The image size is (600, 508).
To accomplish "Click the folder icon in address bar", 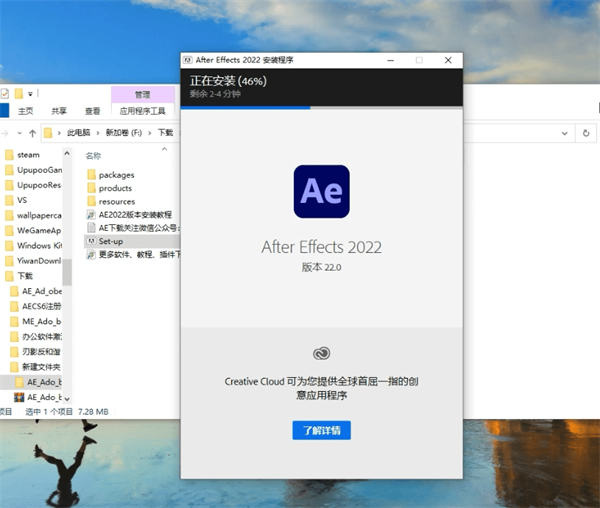I will click(48, 133).
